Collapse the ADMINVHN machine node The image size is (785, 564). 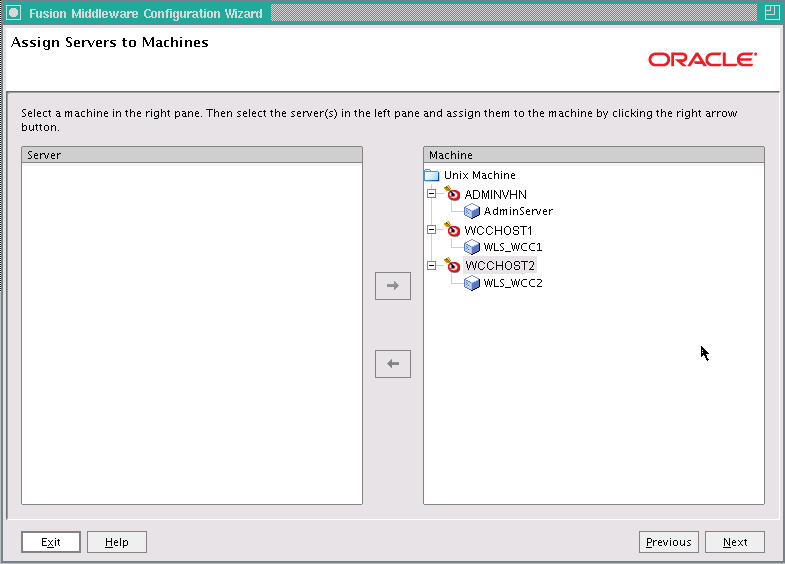point(431,194)
